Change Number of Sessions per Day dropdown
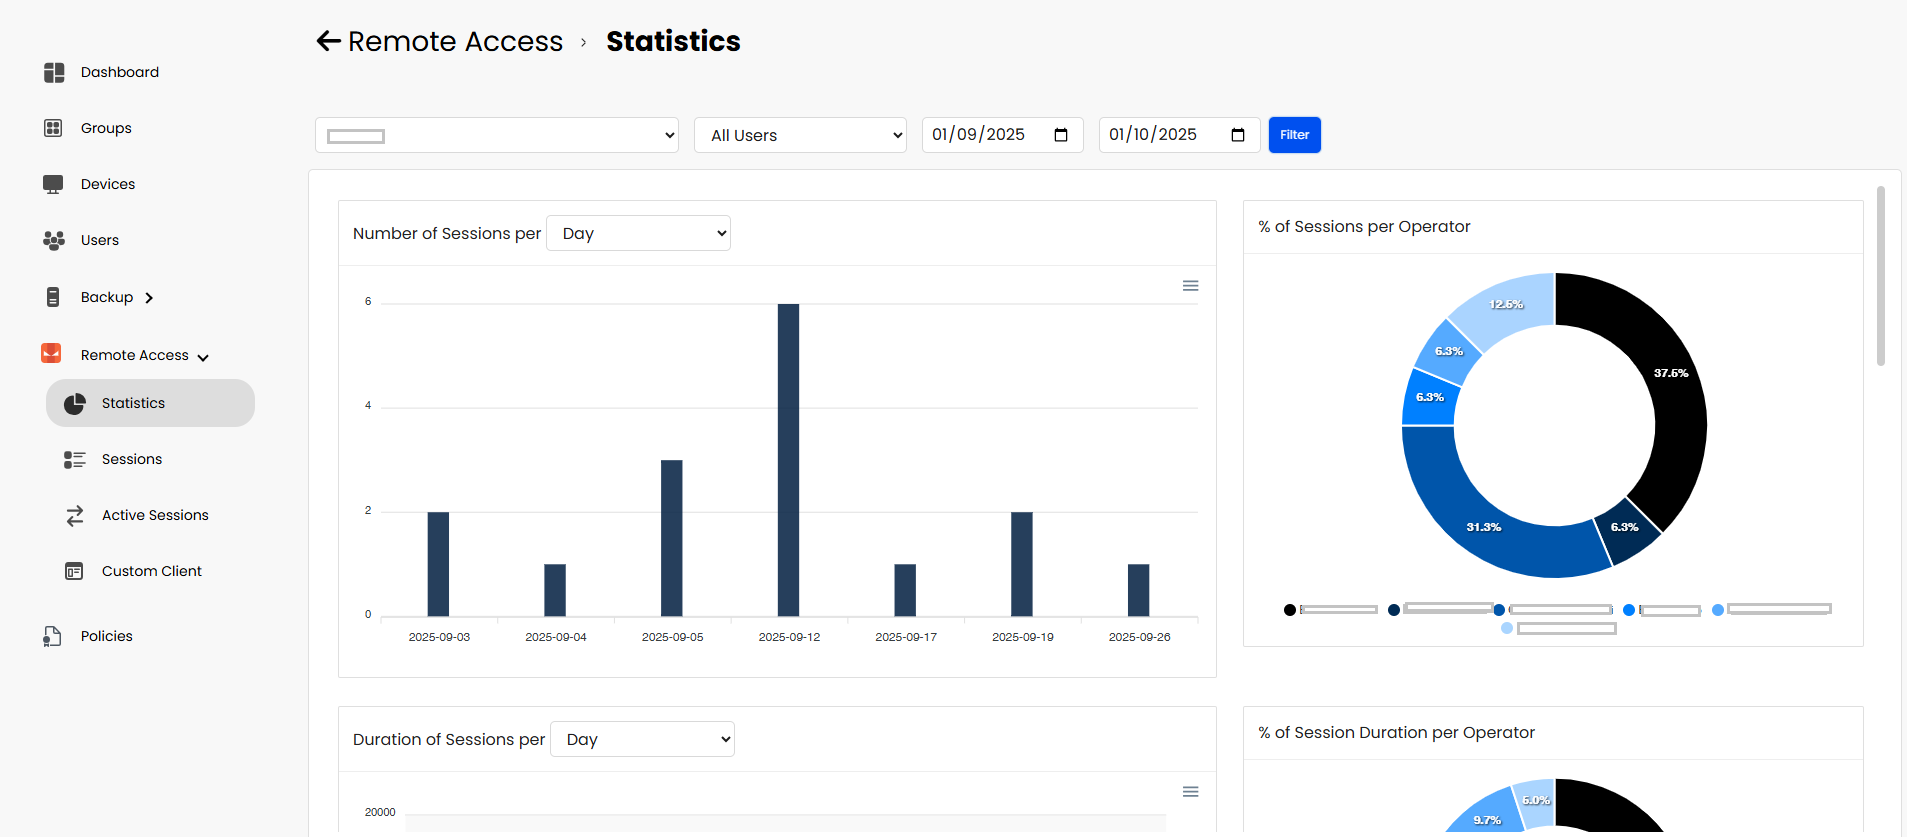The width and height of the screenshot is (1907, 837). (638, 233)
